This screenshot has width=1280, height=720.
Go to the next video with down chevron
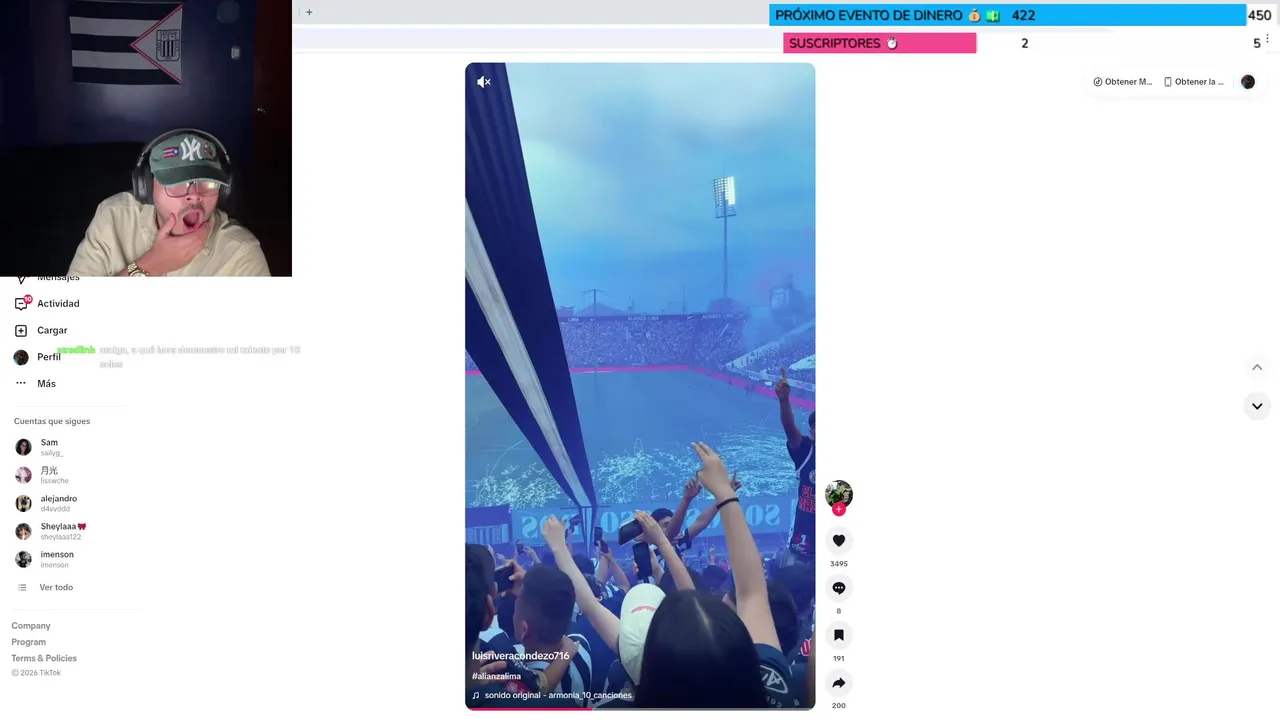[x=1257, y=406]
